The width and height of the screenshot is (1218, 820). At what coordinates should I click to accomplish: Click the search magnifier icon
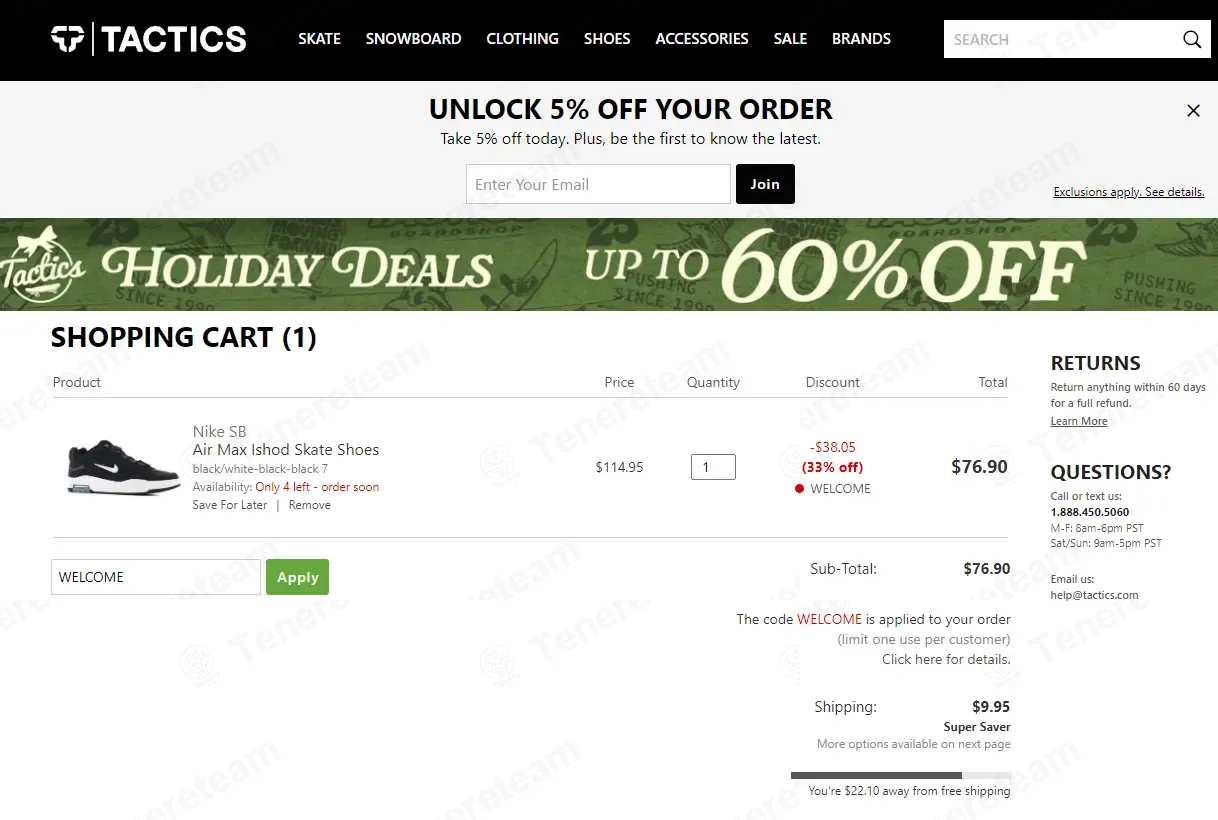1192,39
